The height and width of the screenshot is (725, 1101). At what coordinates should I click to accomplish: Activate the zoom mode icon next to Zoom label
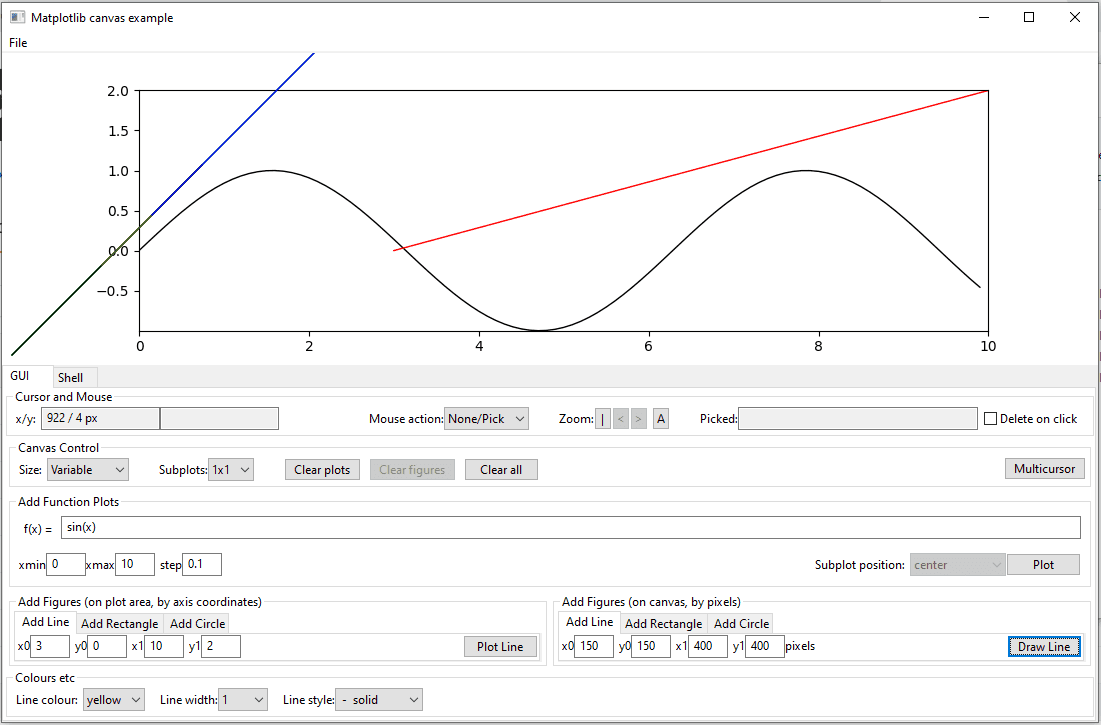click(603, 418)
